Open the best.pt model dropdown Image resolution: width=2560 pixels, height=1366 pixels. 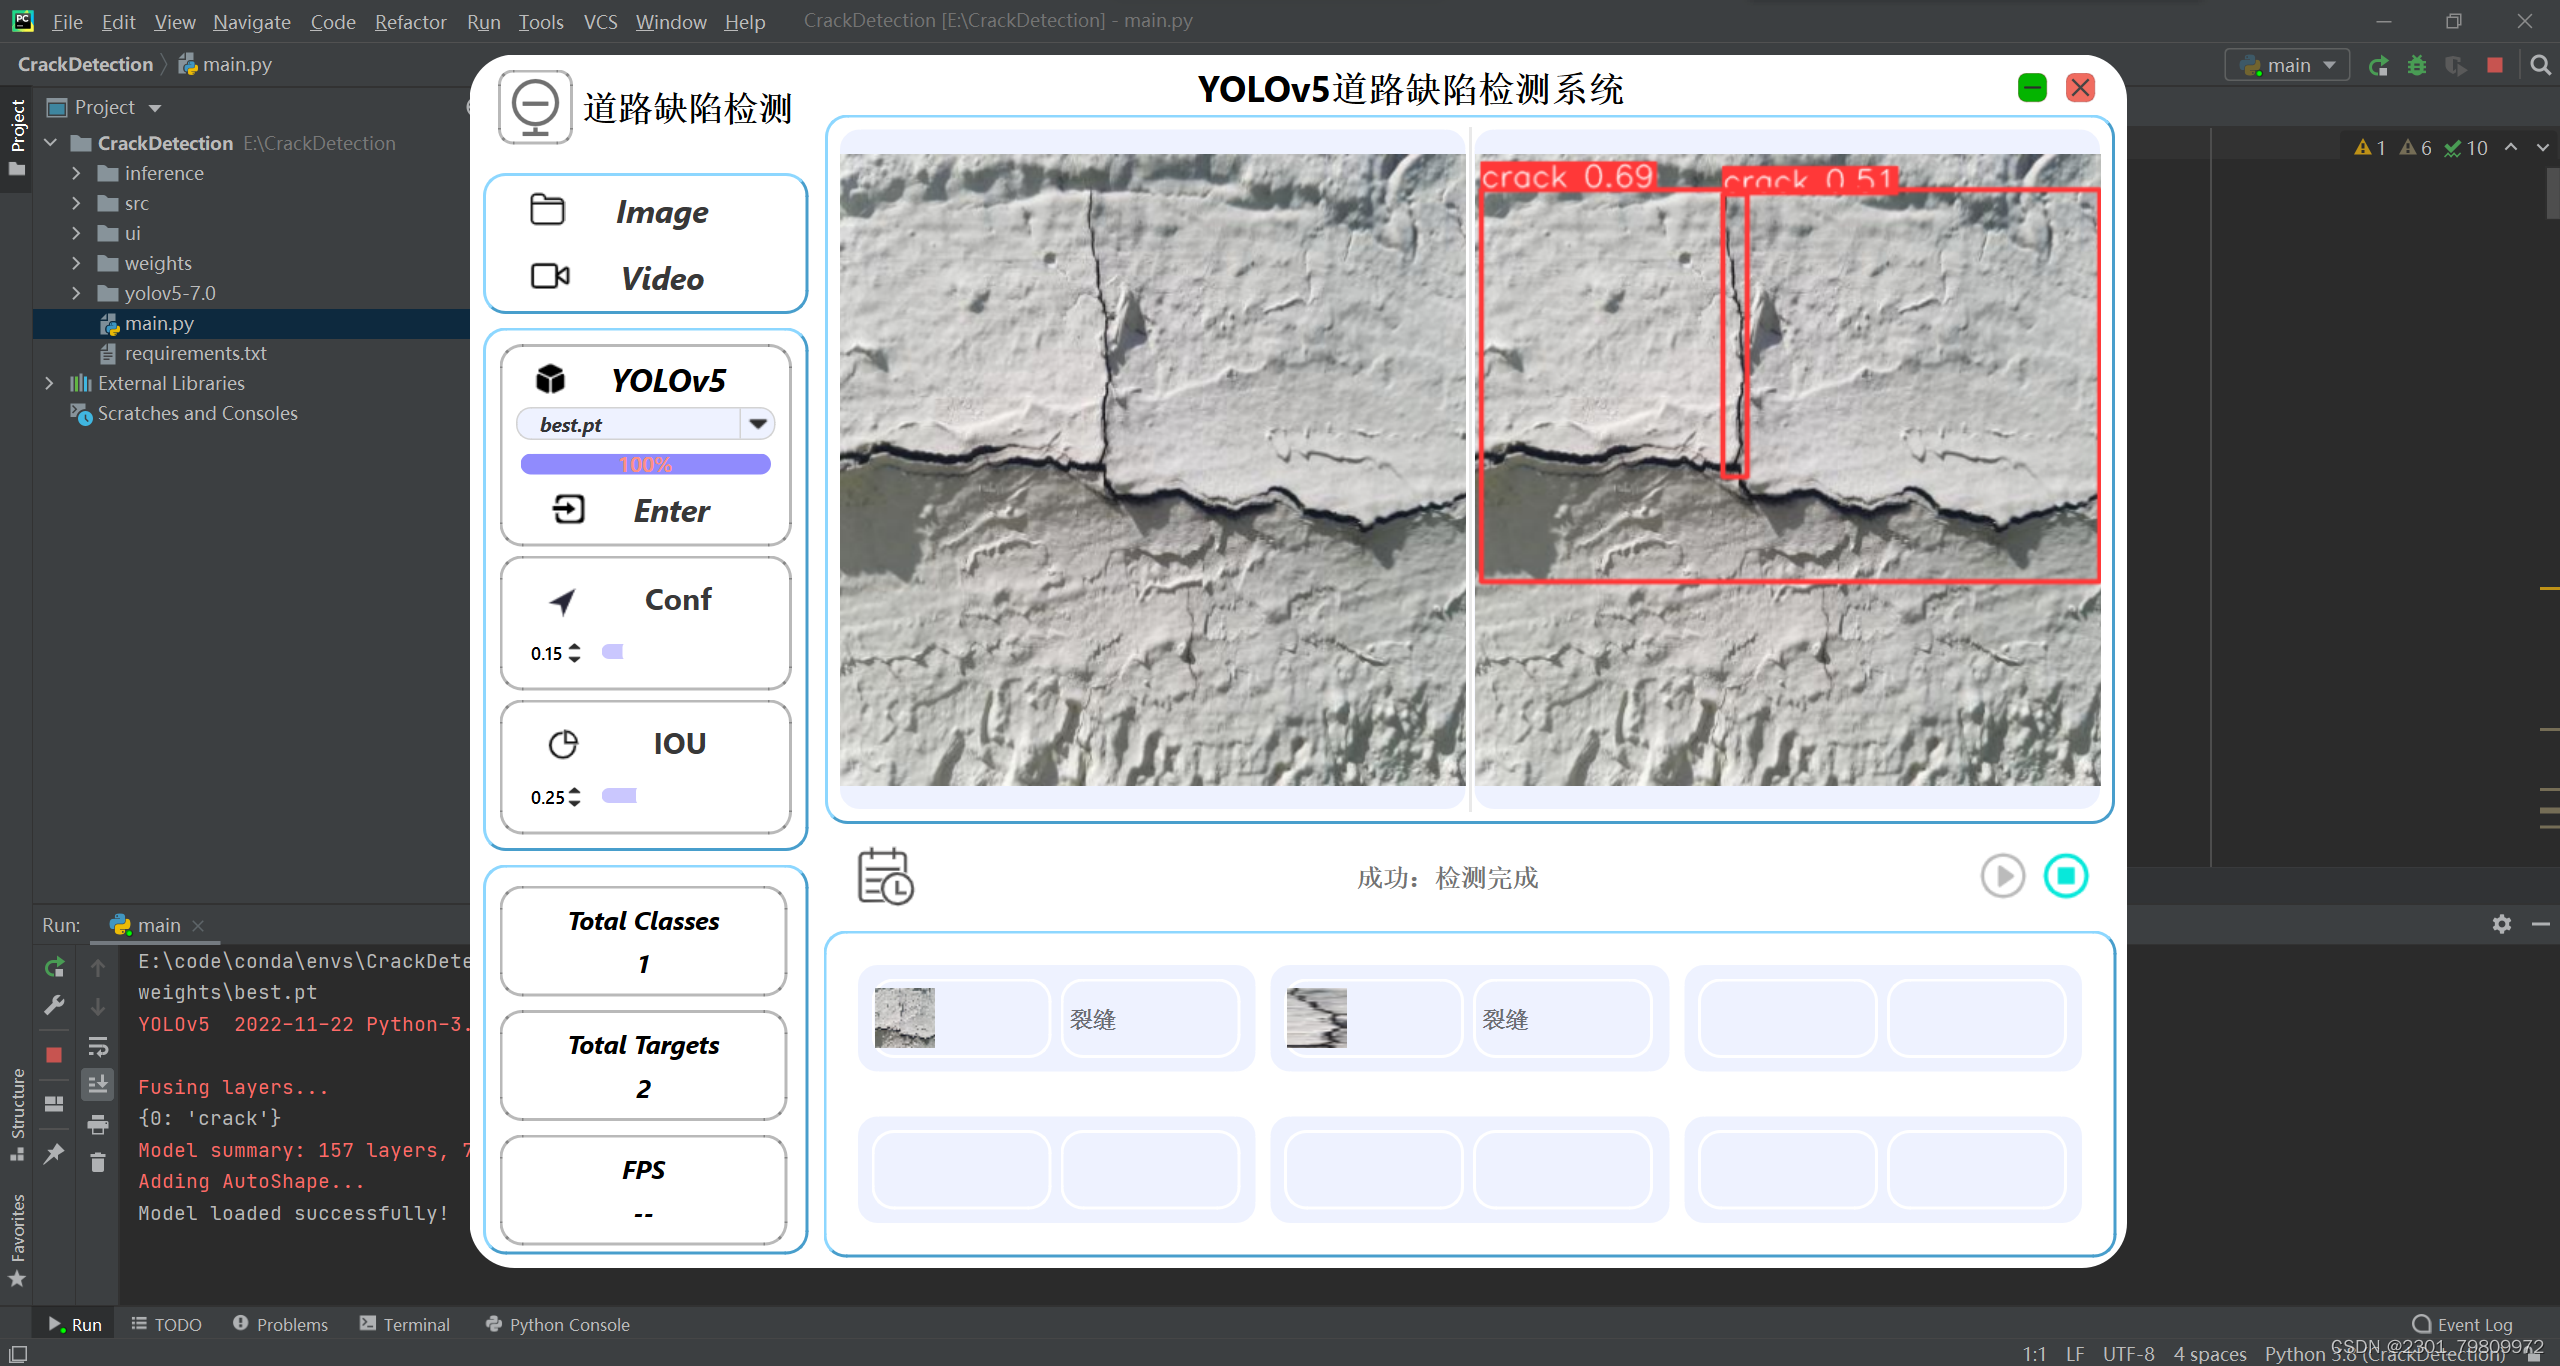pos(758,424)
